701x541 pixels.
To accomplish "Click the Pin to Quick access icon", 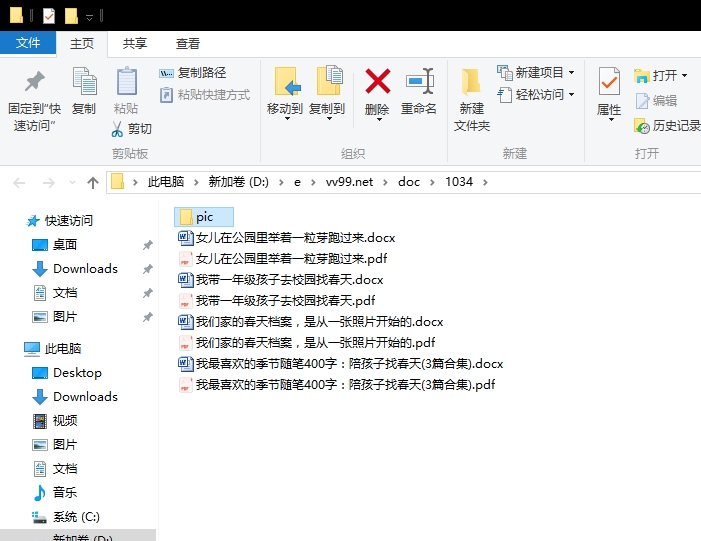I will pos(34,82).
